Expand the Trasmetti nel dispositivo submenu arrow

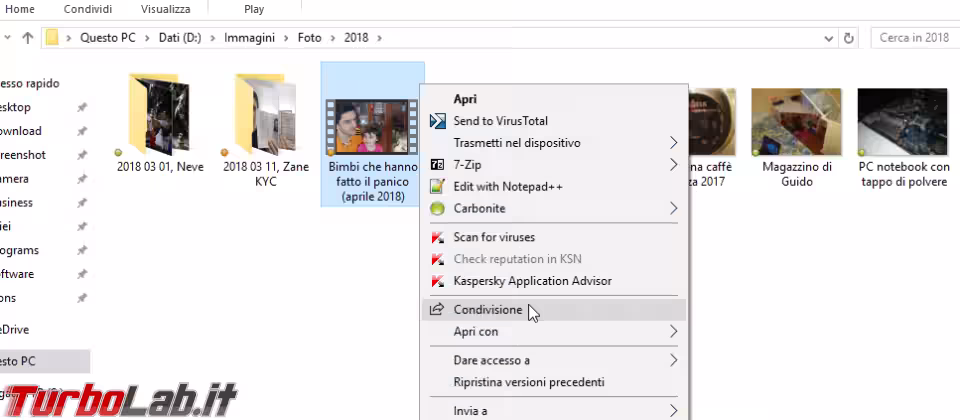pyautogui.click(x=673, y=143)
